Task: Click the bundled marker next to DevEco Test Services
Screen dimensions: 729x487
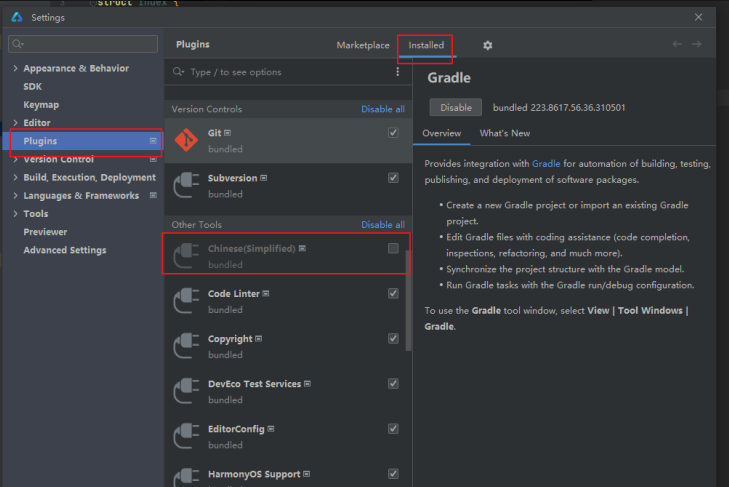Action: point(307,384)
